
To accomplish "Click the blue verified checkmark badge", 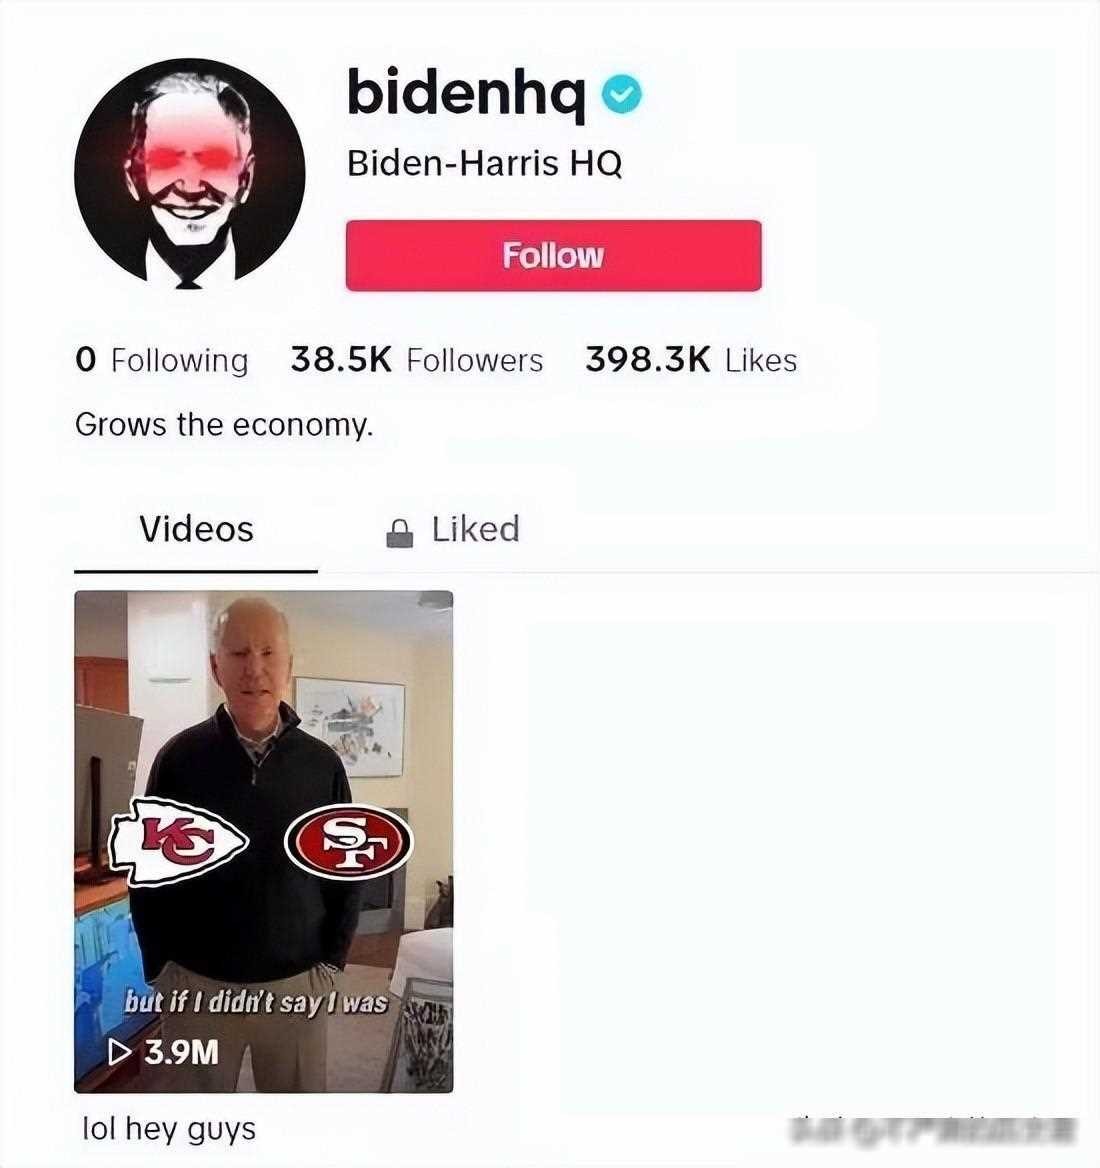I will pos(621,95).
